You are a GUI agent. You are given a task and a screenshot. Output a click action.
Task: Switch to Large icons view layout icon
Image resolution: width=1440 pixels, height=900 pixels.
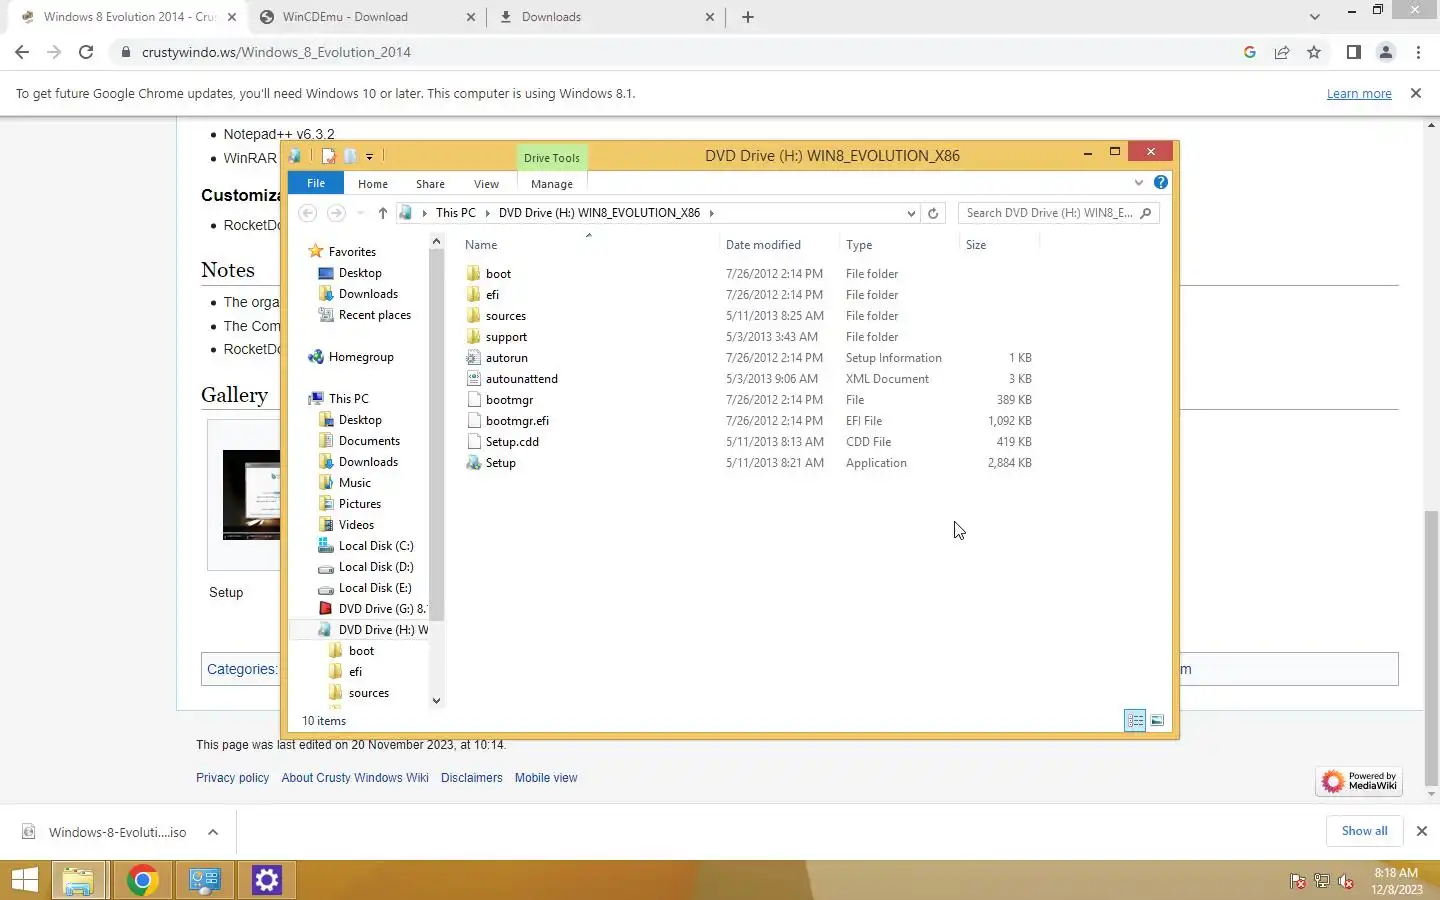pos(1157,720)
